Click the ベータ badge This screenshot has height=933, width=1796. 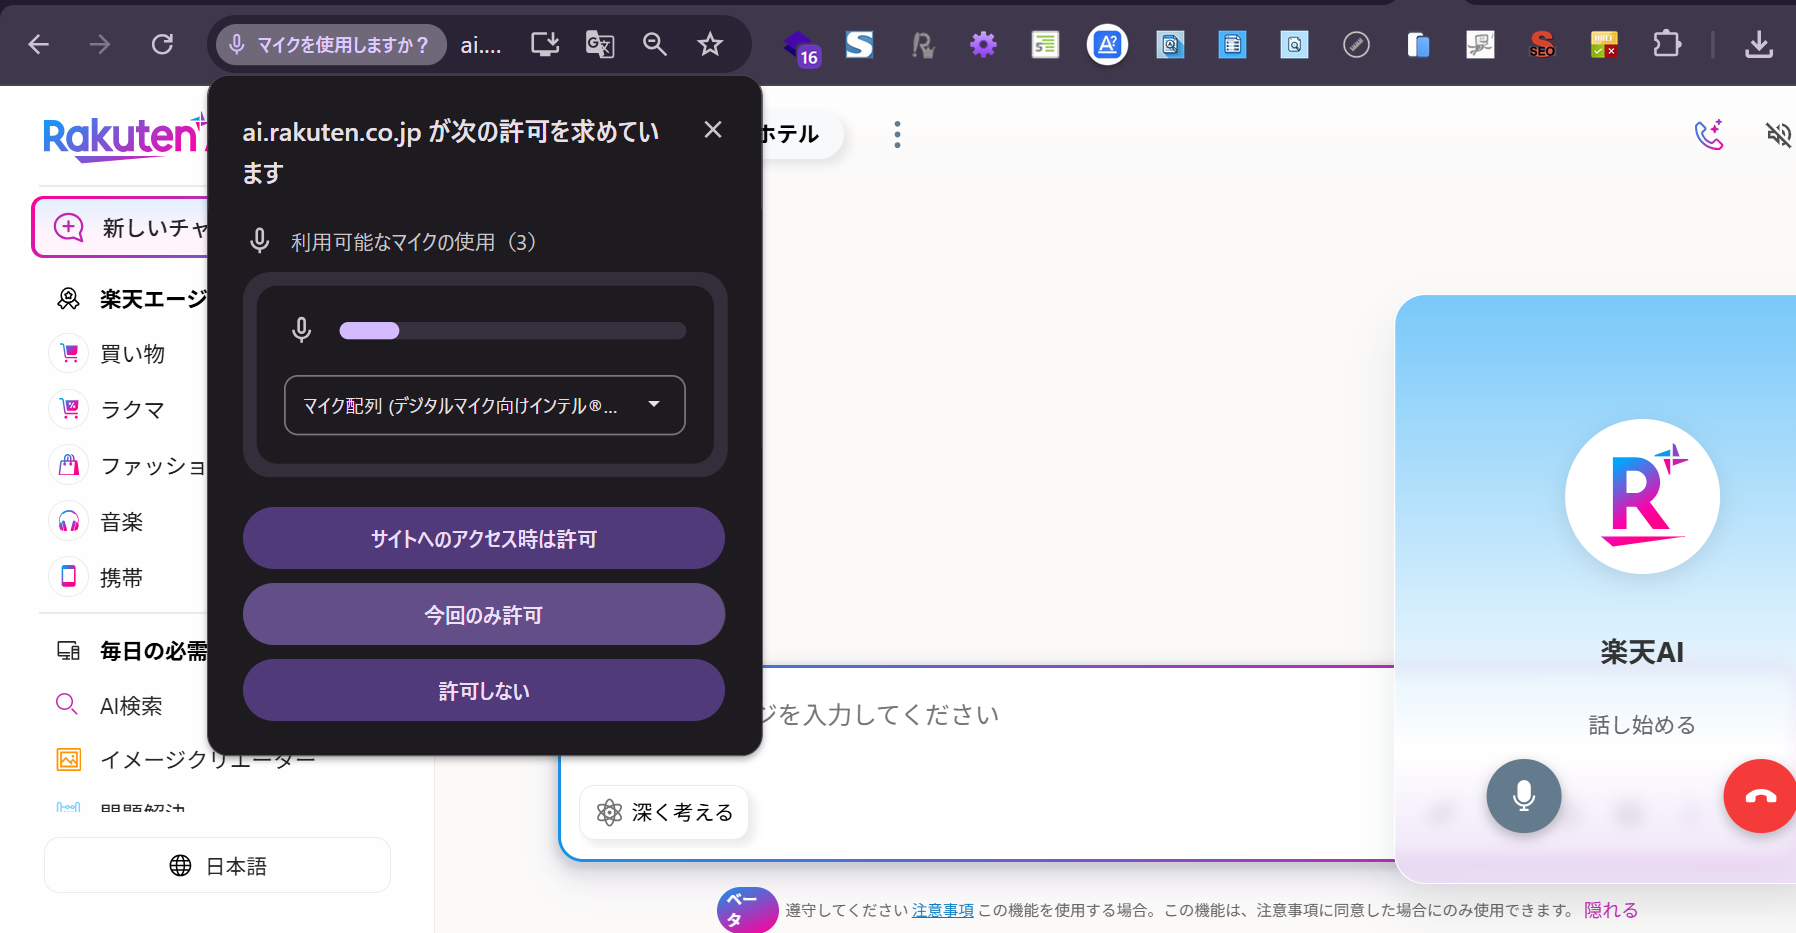747,910
